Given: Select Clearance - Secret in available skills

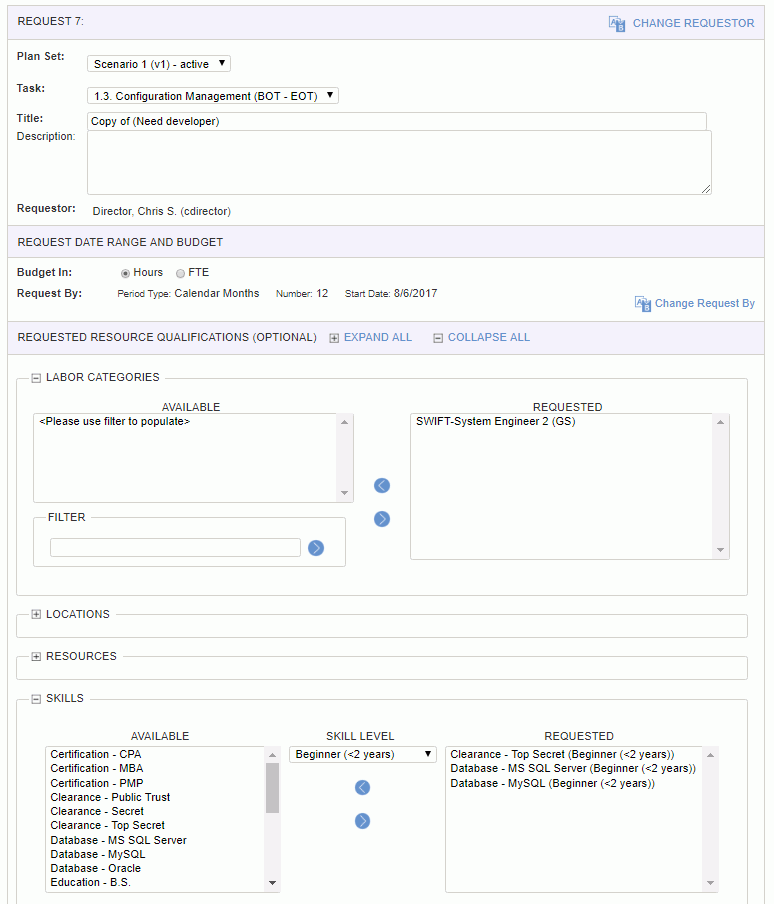Looking at the screenshot, I should pos(97,811).
